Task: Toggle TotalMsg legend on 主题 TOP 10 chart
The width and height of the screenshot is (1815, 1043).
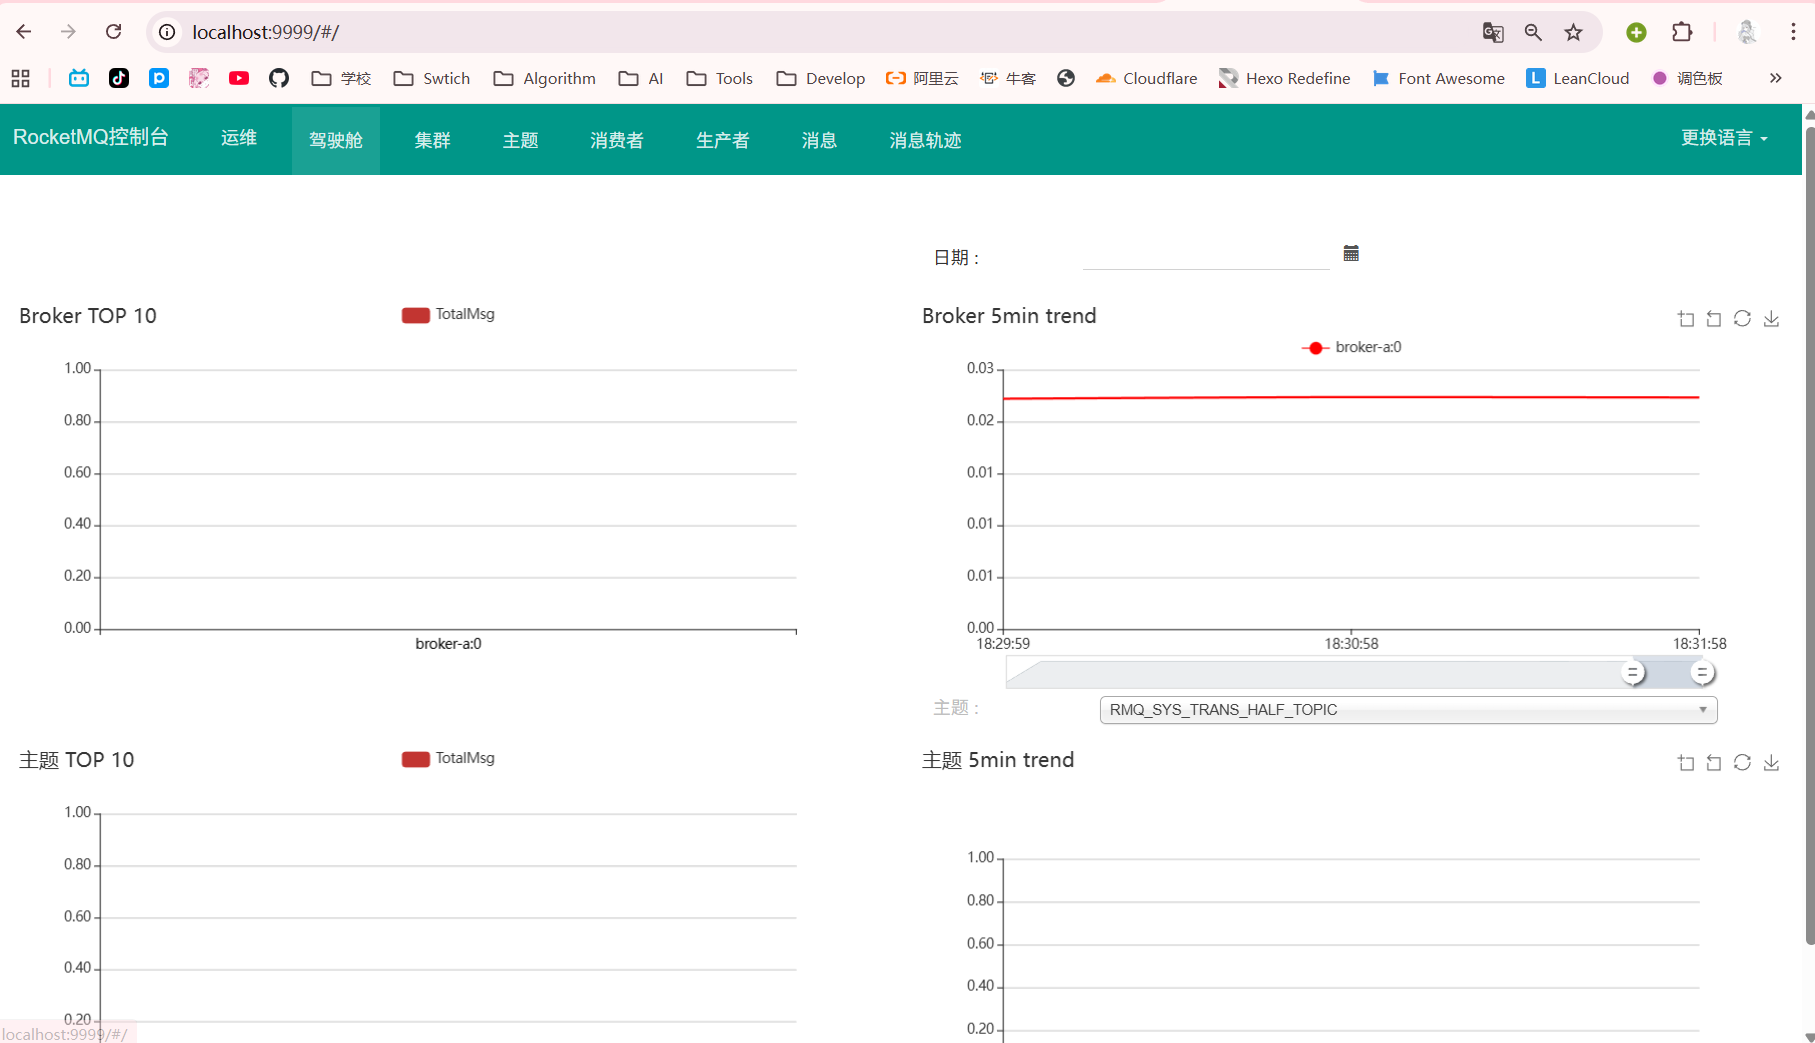Action: (x=447, y=758)
